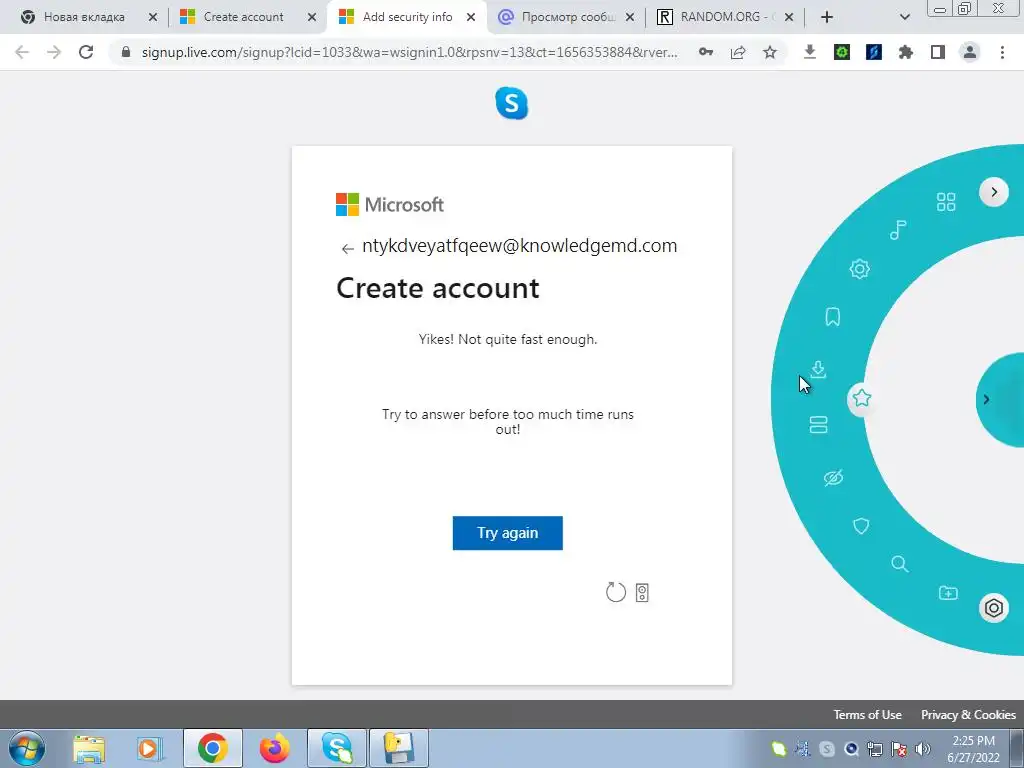Open the Extensions puzzle menu
This screenshot has width=1024, height=768.
click(905, 52)
